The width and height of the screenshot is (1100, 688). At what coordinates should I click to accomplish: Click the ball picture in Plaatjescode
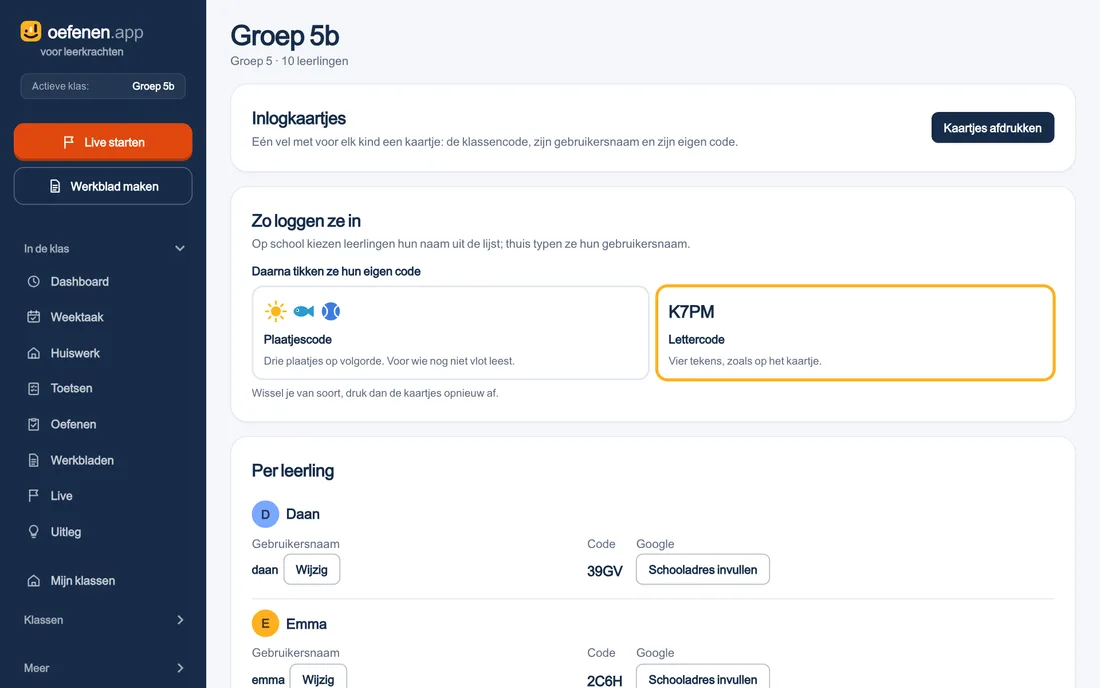330,311
